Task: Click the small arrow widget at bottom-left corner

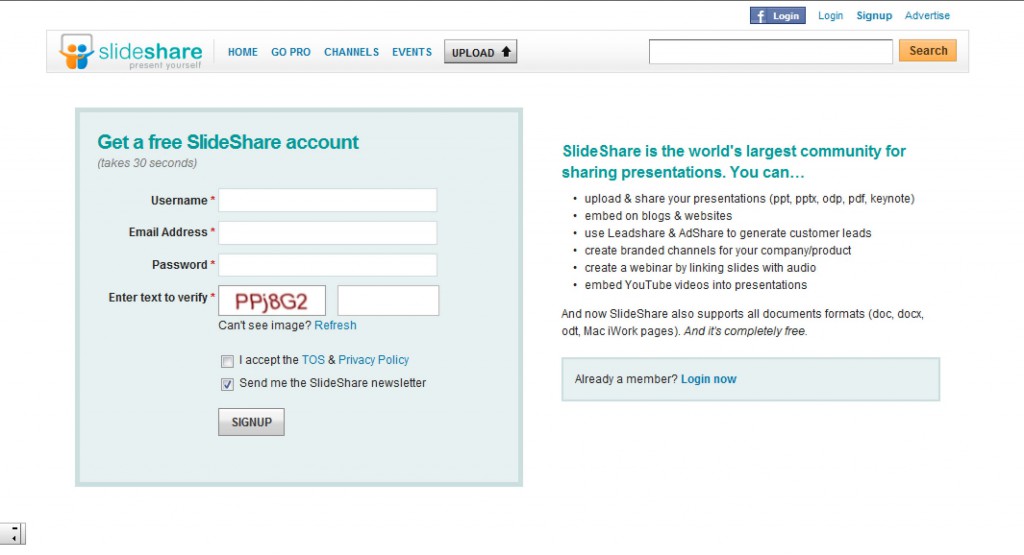Action: click(13, 533)
